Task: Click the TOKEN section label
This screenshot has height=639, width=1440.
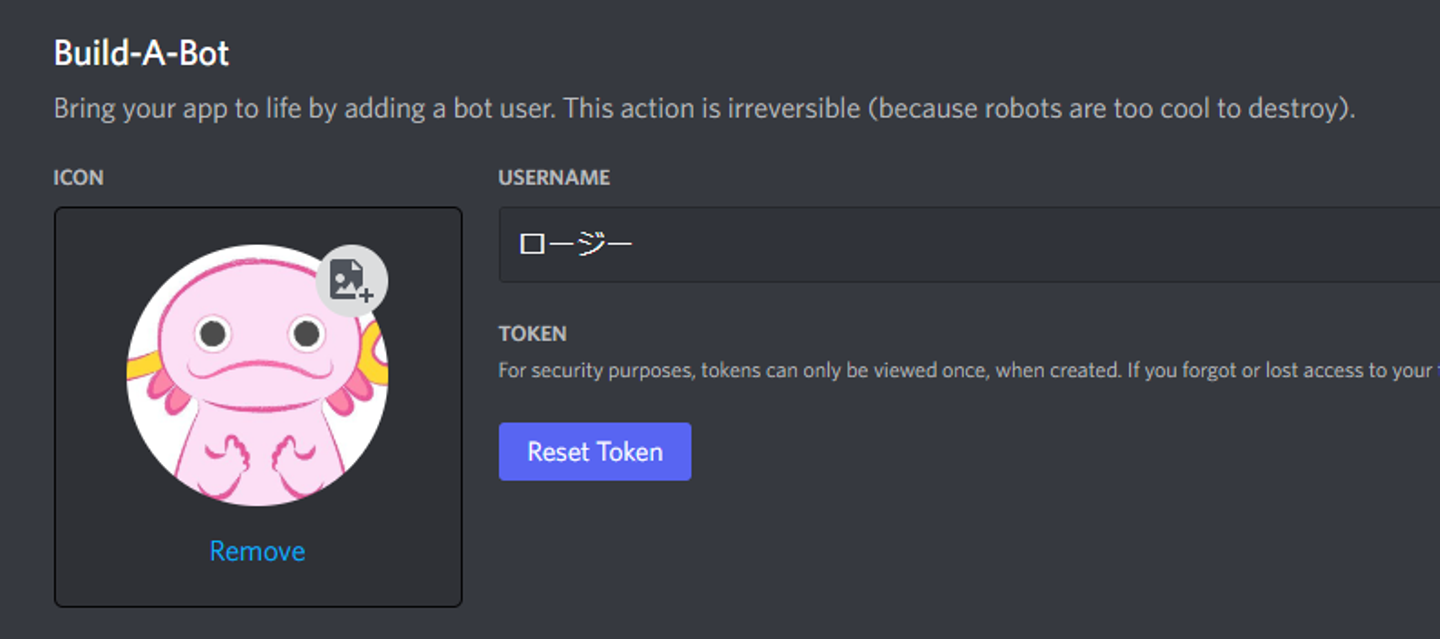Action: [532, 334]
